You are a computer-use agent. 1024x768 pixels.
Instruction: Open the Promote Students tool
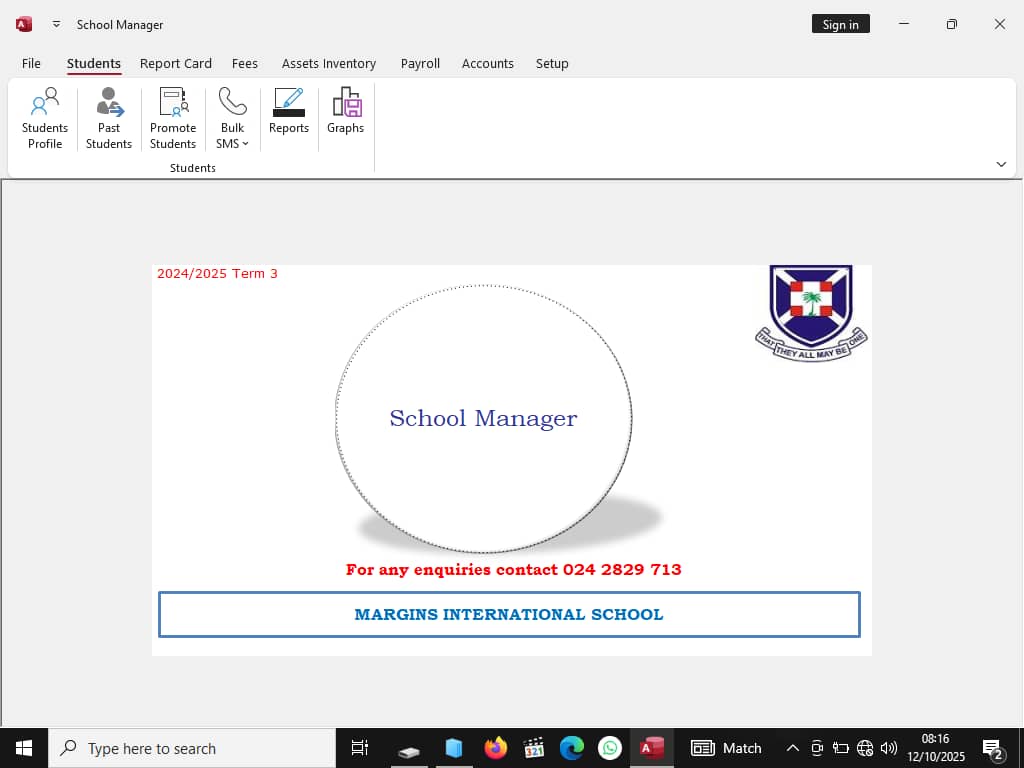[x=173, y=118]
